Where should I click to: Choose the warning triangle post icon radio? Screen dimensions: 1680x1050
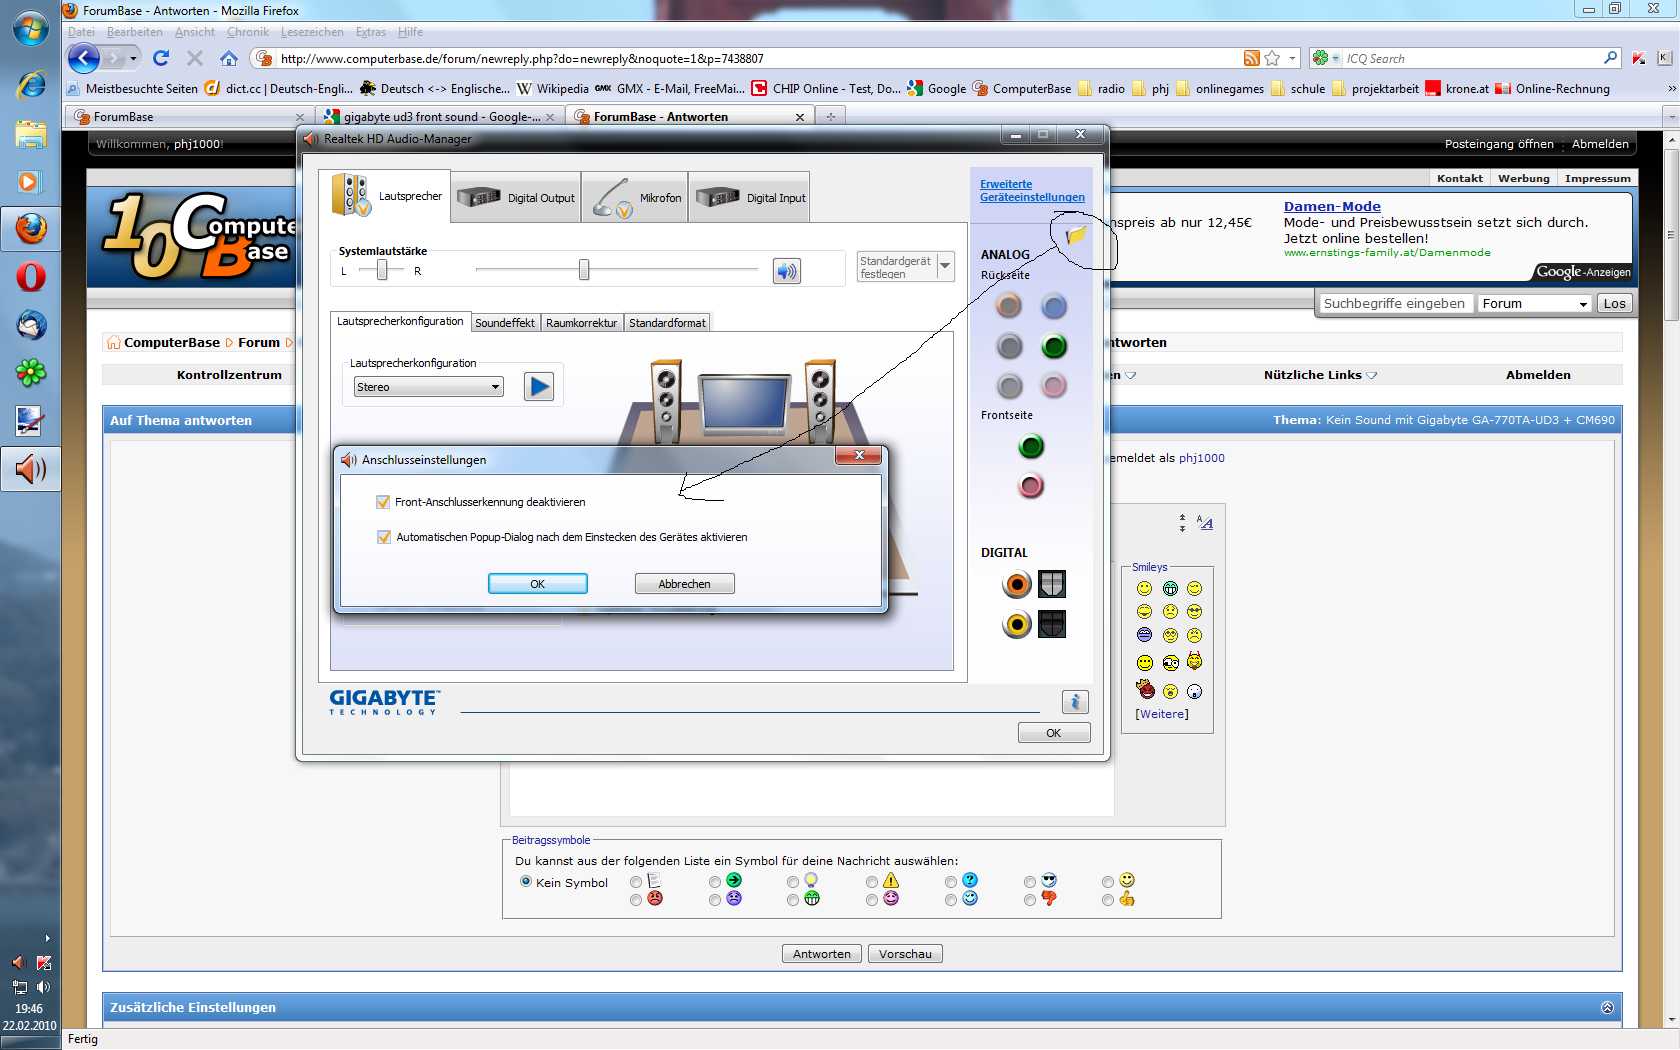point(872,882)
